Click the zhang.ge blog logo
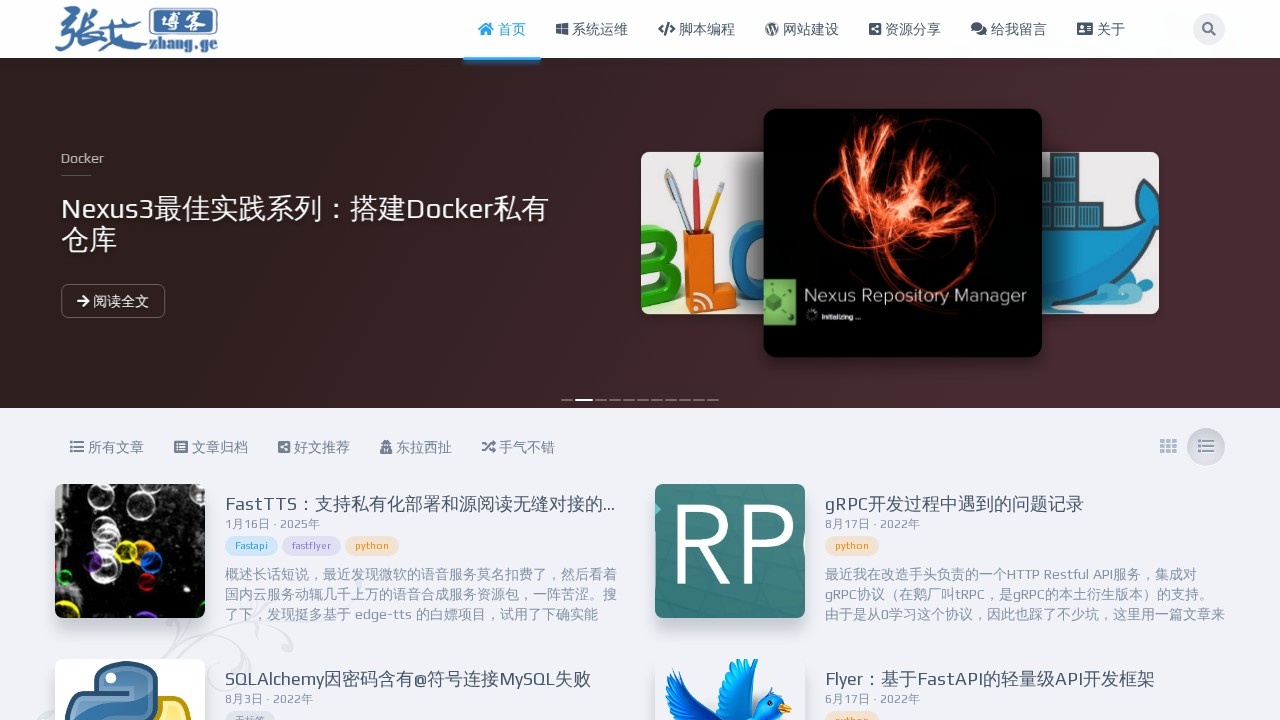The width and height of the screenshot is (1280, 720). click(x=136, y=29)
